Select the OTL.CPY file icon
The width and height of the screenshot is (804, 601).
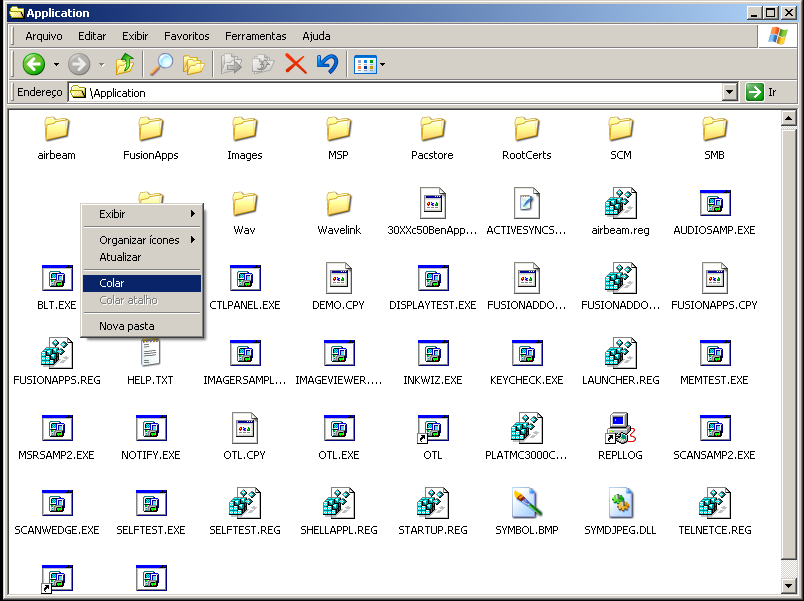click(245, 428)
